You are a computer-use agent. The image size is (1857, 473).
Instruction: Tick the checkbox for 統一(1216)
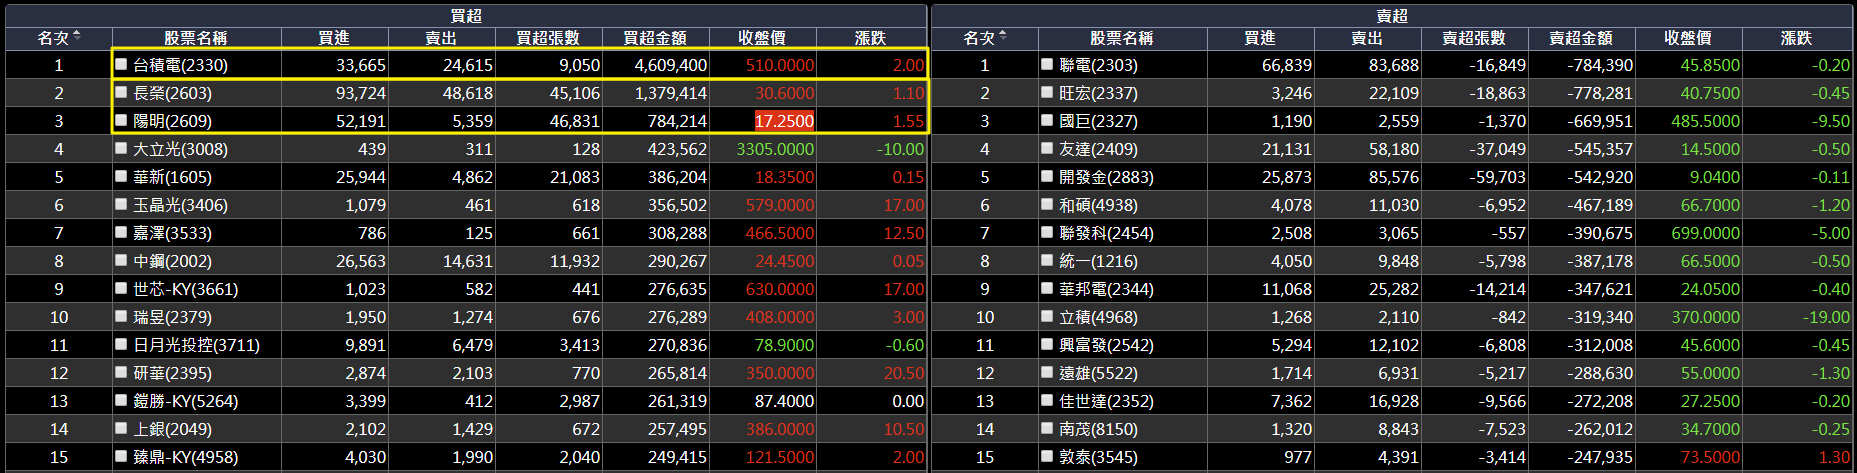[x=1047, y=260]
